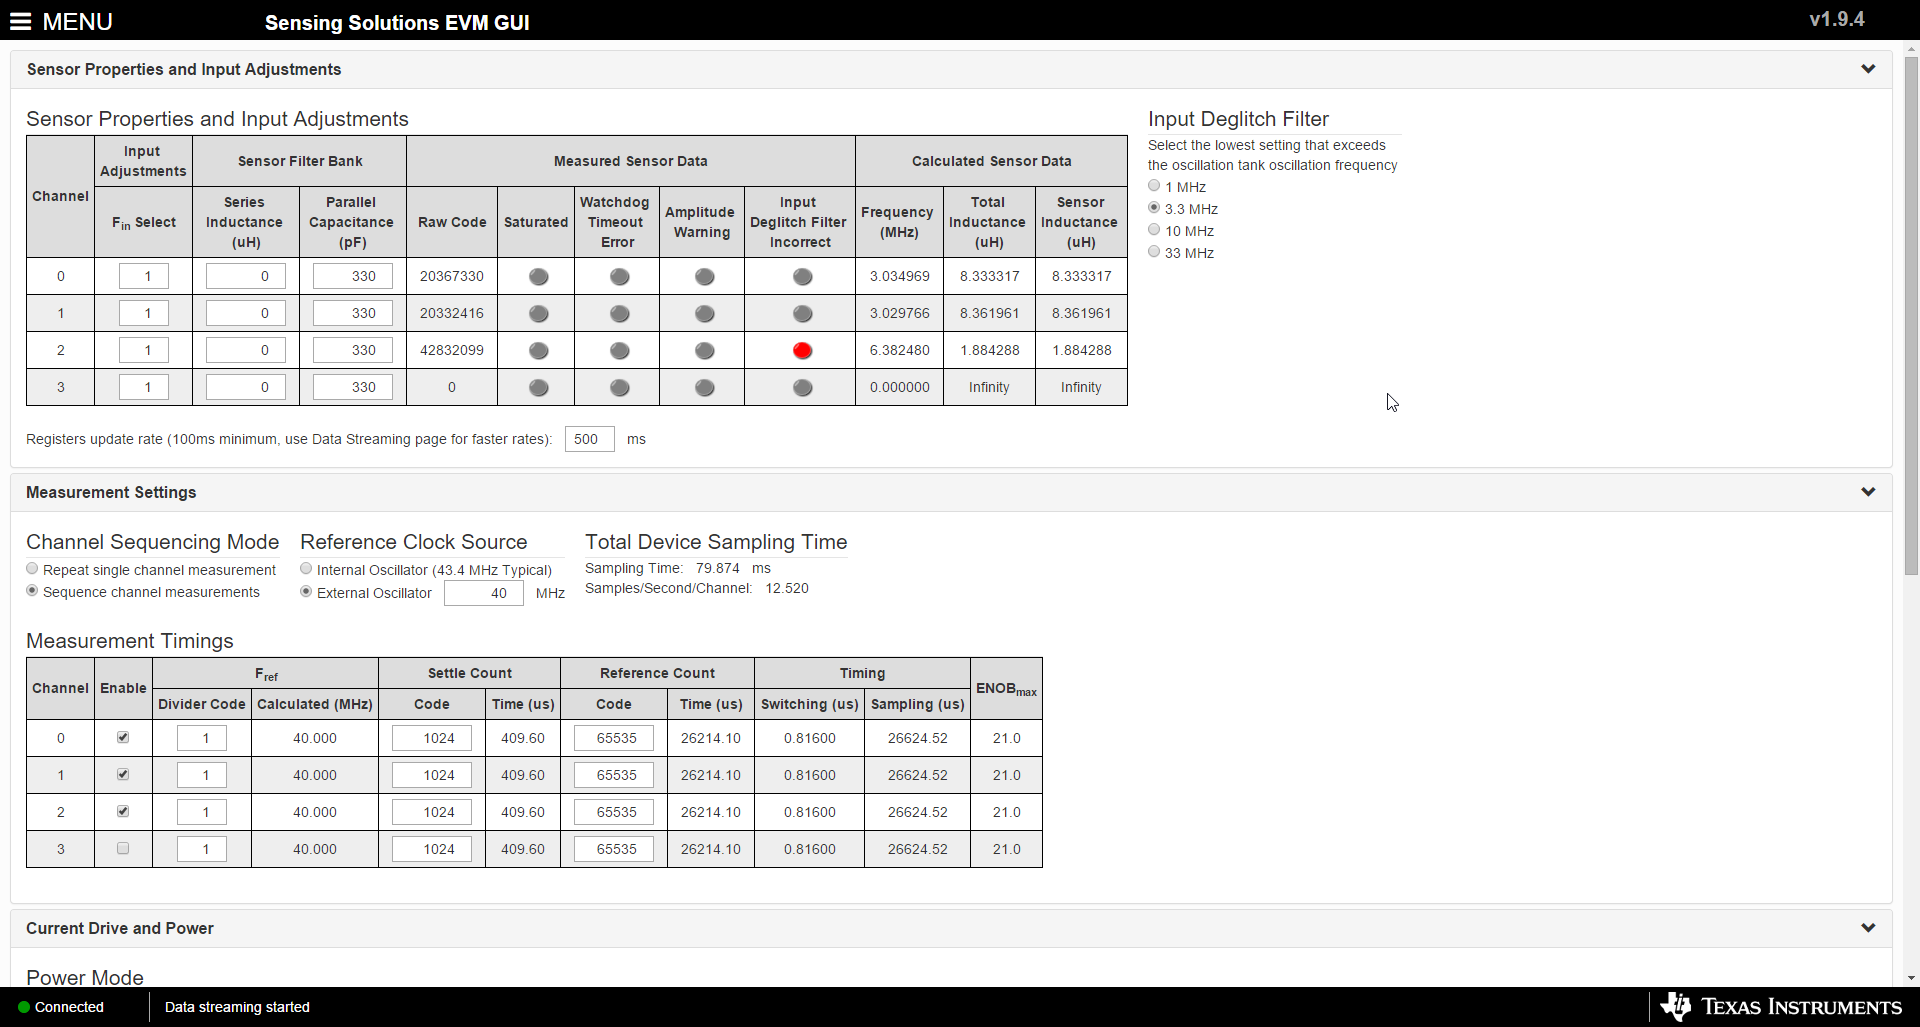This screenshot has height=1027, width=1920.
Task: Click the Texas Instruments logo
Action: click(1781, 1006)
